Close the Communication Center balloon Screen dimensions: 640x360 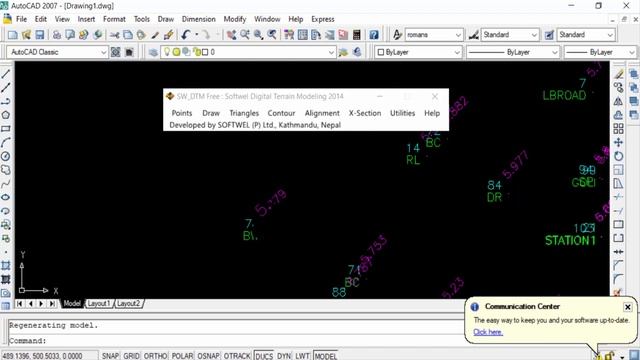point(627,307)
